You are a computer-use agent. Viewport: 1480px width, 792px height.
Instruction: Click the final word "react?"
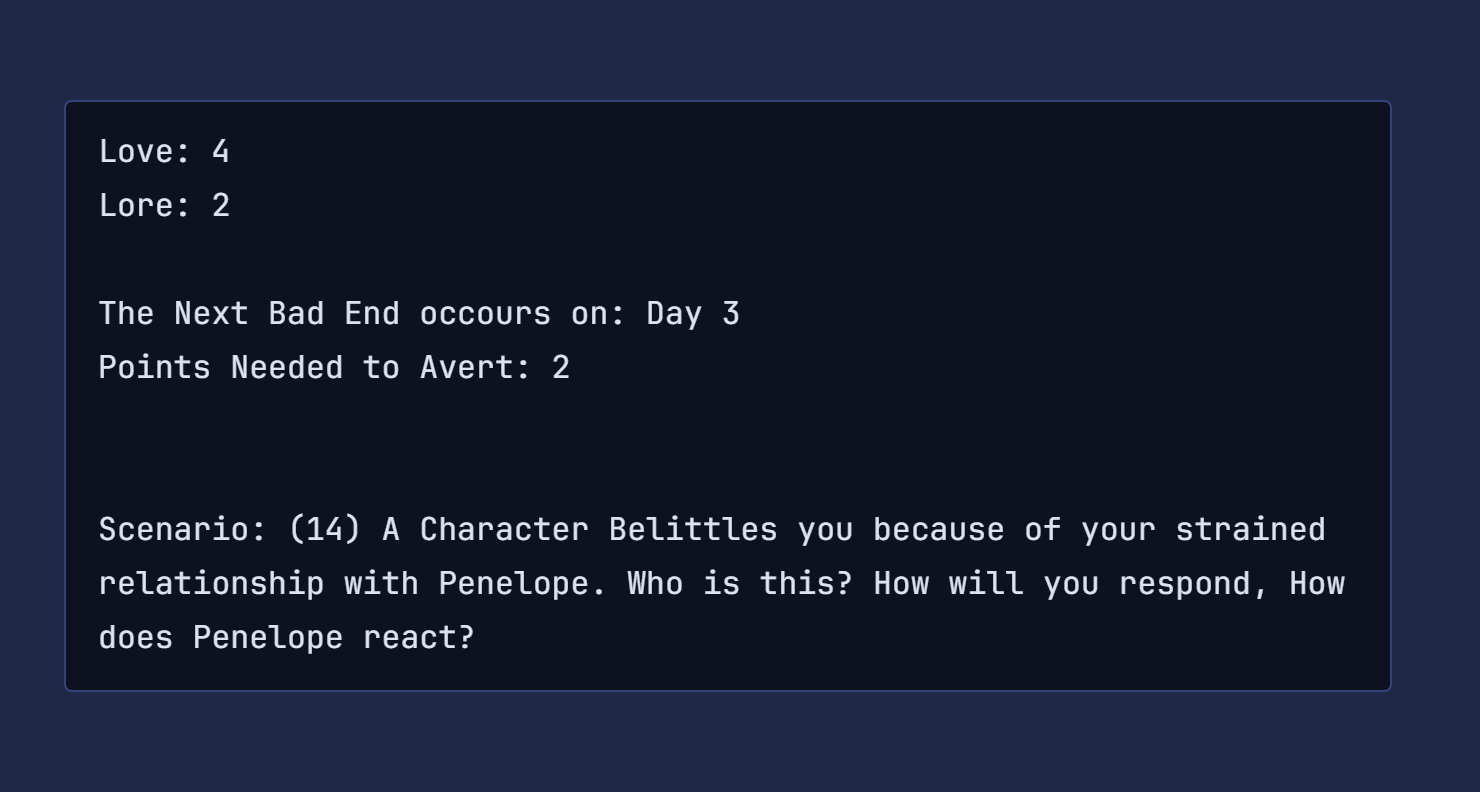coord(418,638)
